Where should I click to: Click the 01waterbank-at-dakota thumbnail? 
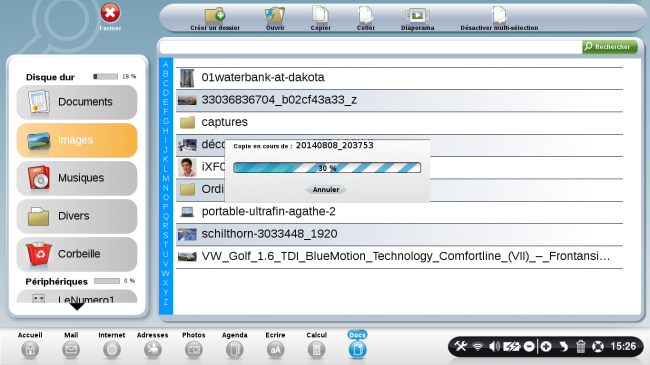click(187, 78)
